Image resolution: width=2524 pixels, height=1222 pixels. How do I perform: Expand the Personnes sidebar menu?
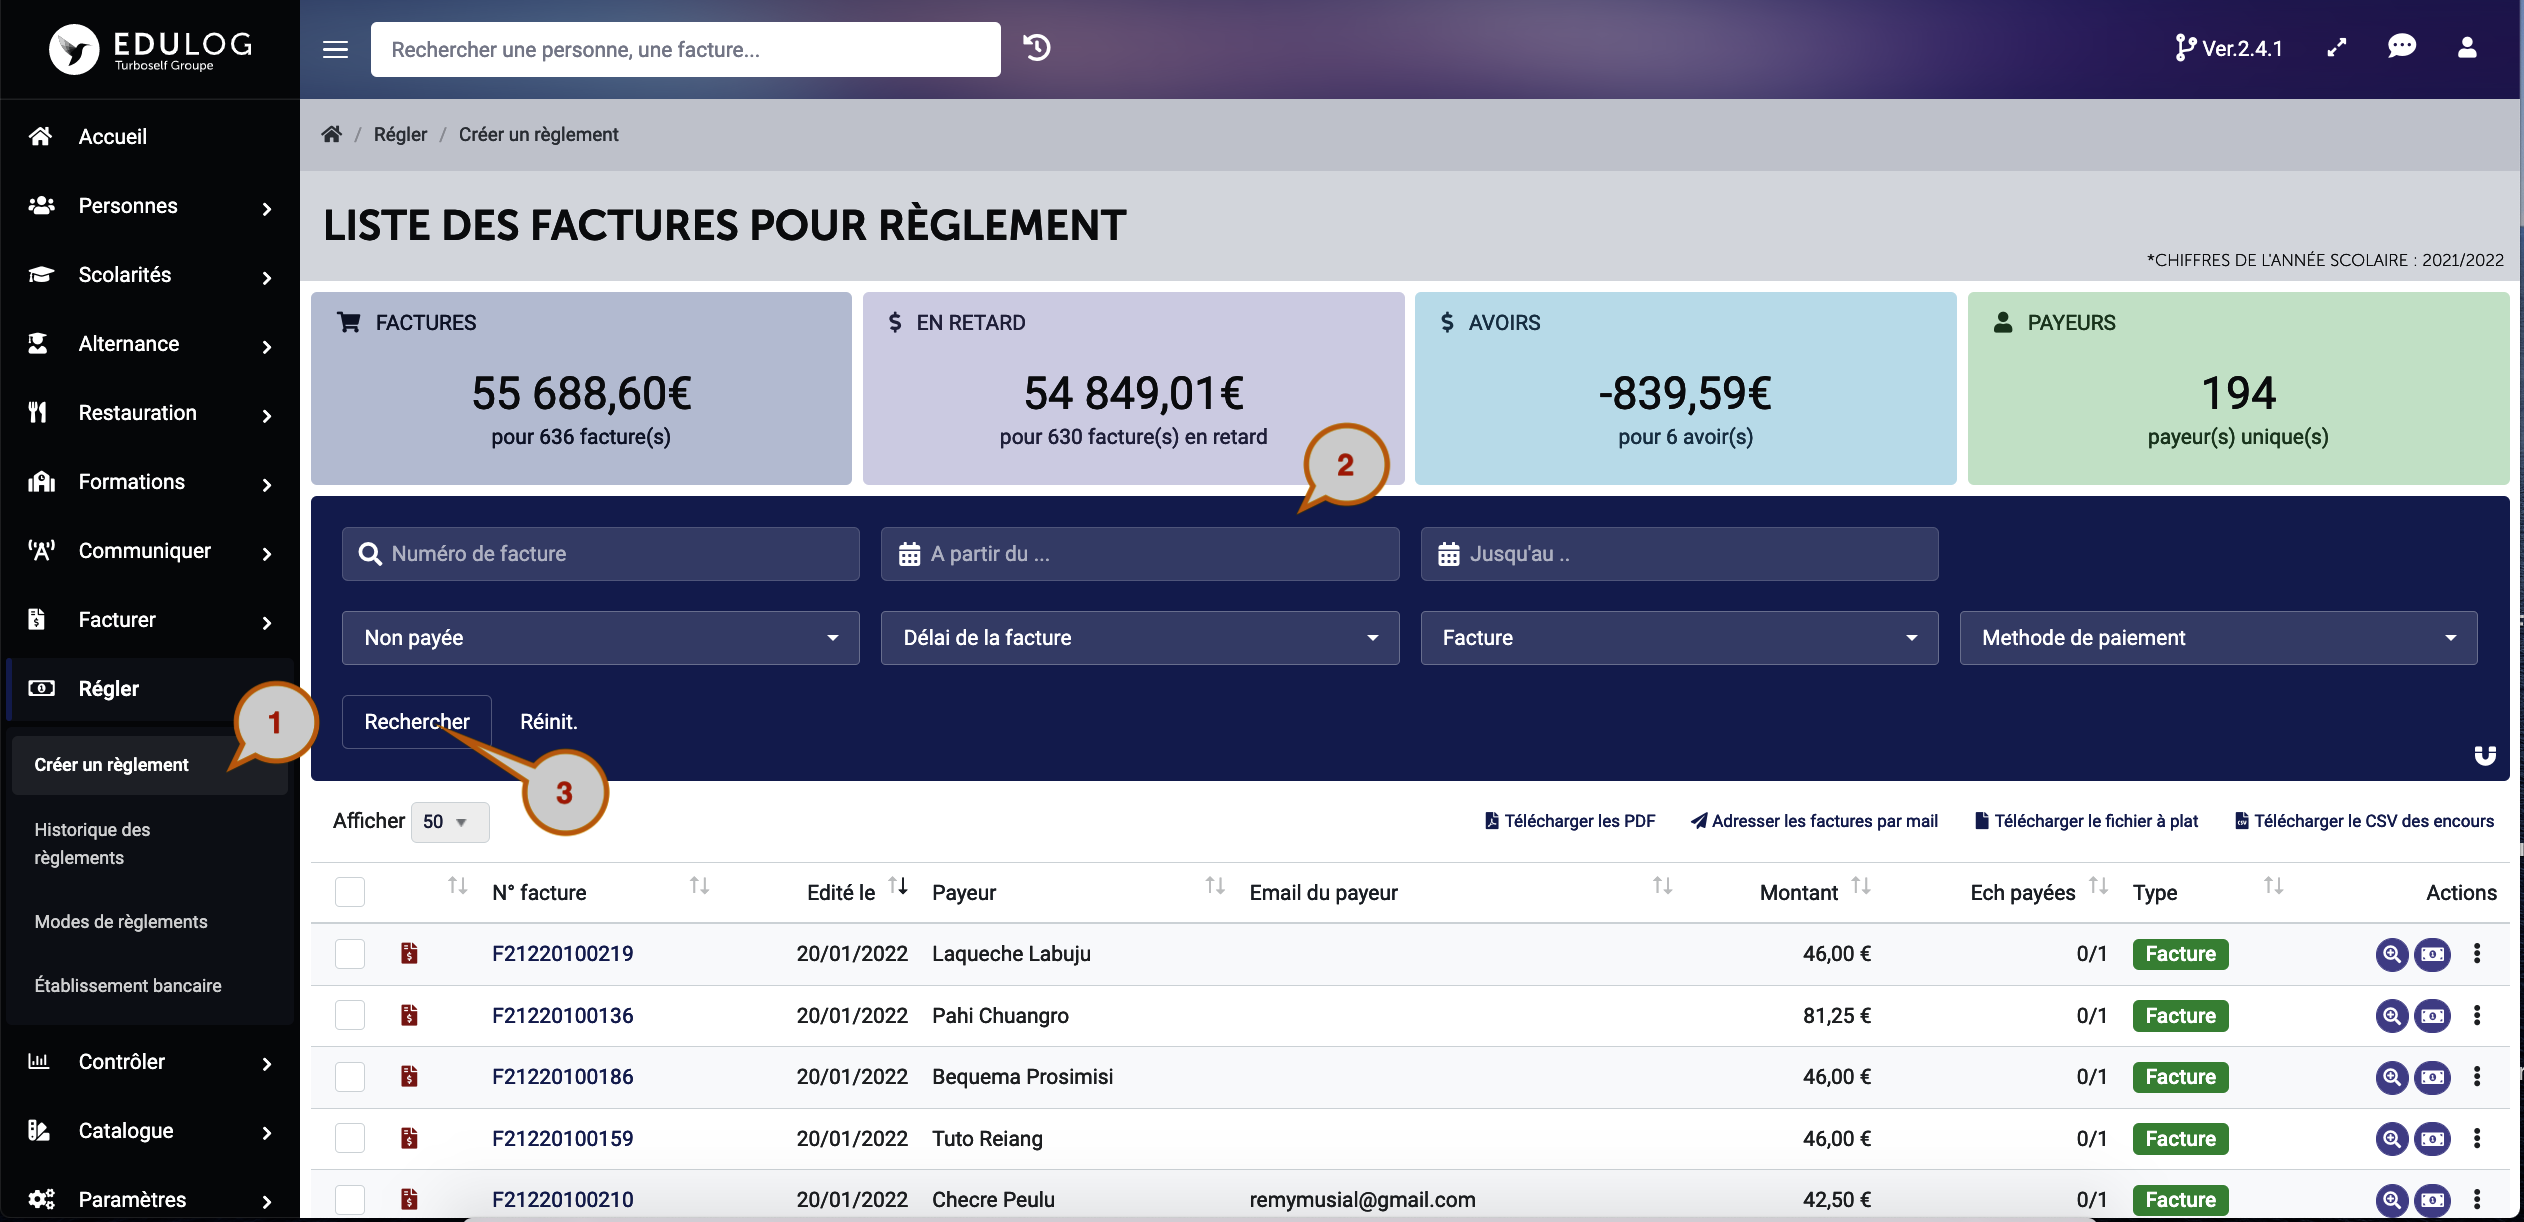click(x=150, y=206)
